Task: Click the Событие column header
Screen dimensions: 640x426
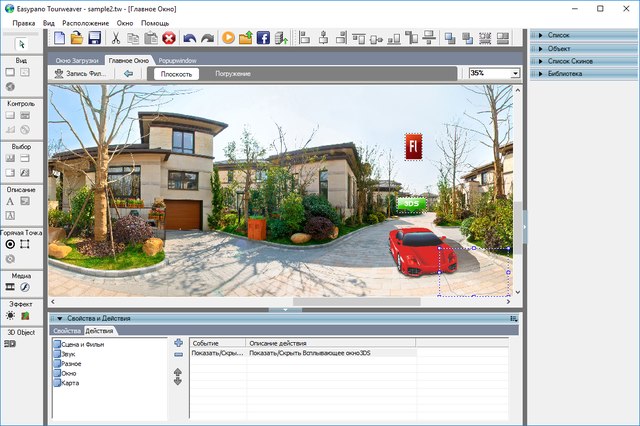Action: pyautogui.click(x=218, y=343)
